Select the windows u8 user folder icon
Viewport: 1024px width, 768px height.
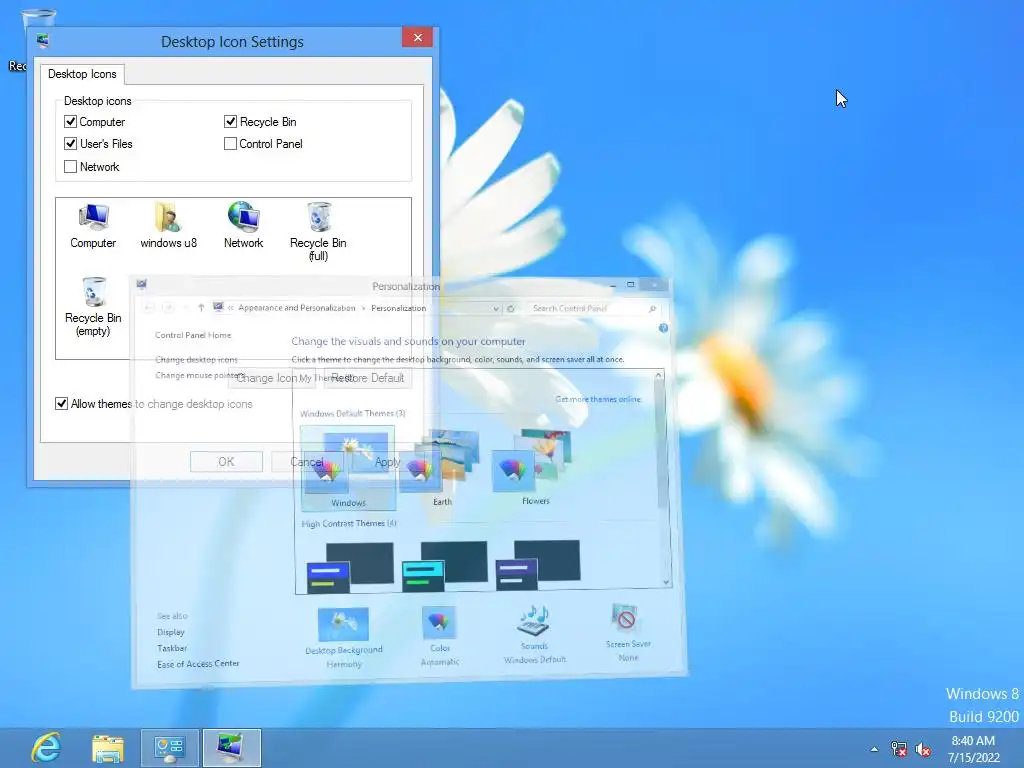click(168, 226)
